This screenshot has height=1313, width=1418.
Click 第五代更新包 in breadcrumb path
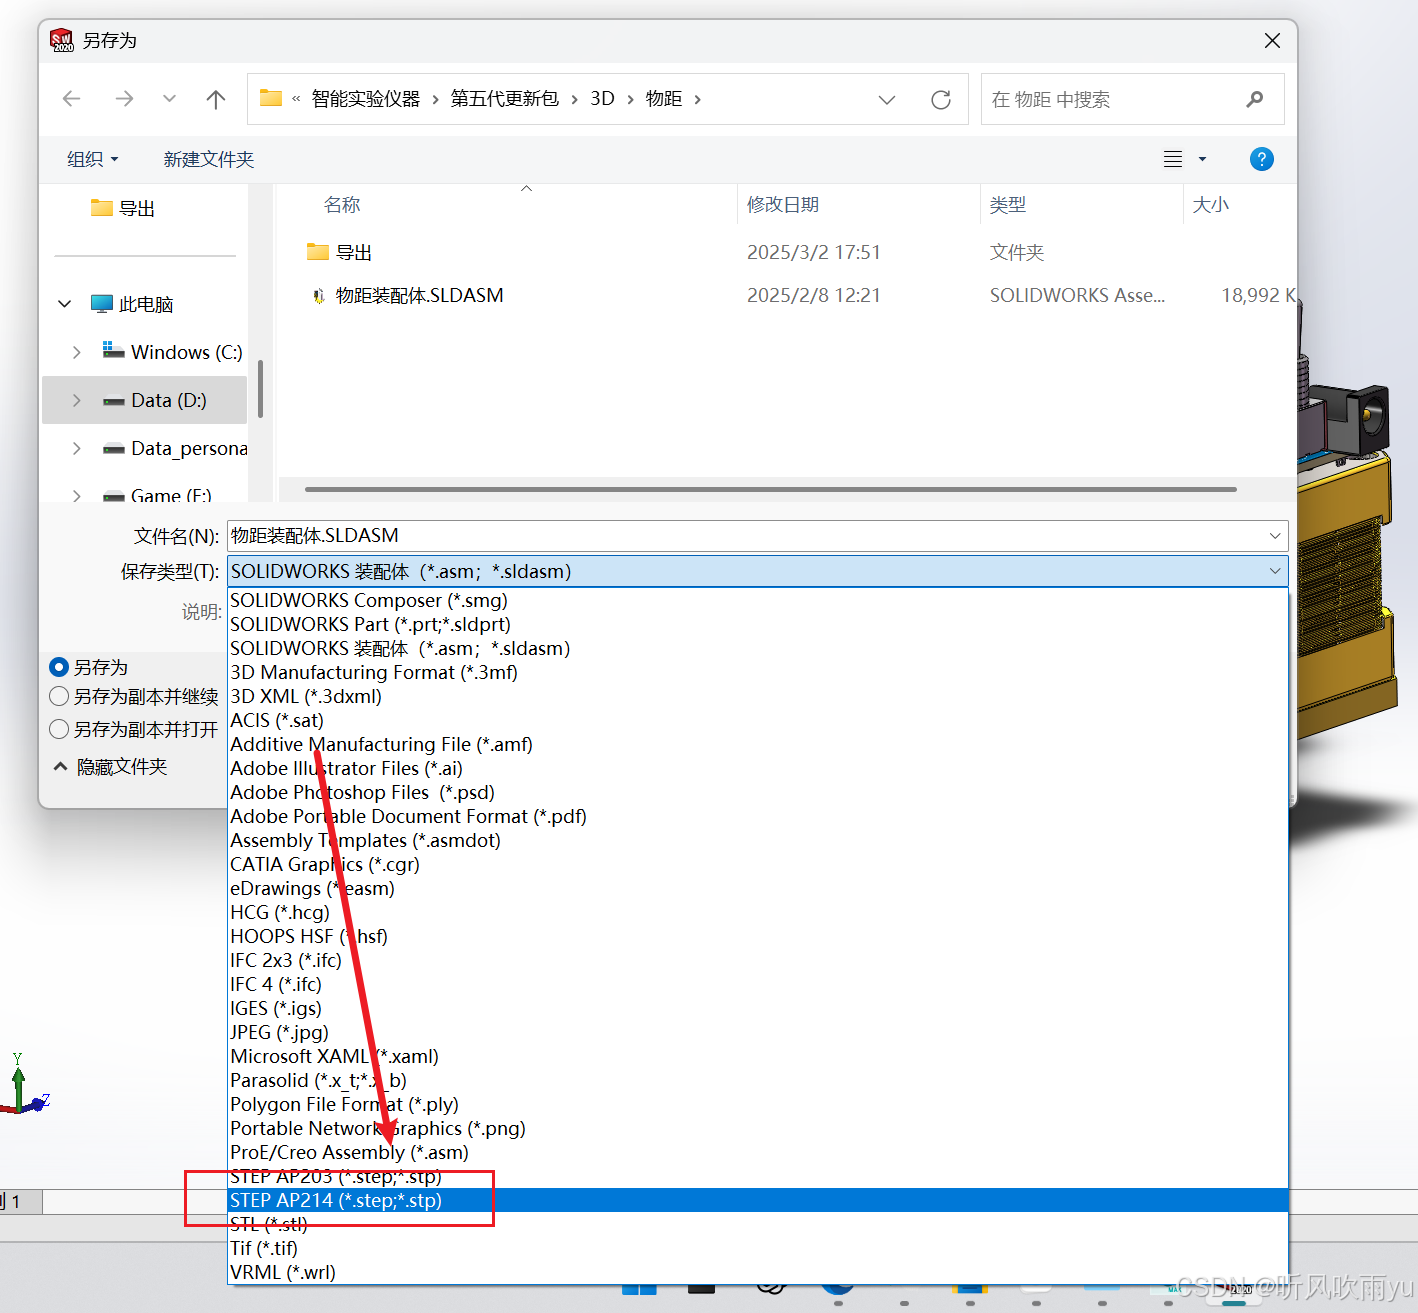pyautogui.click(x=504, y=98)
